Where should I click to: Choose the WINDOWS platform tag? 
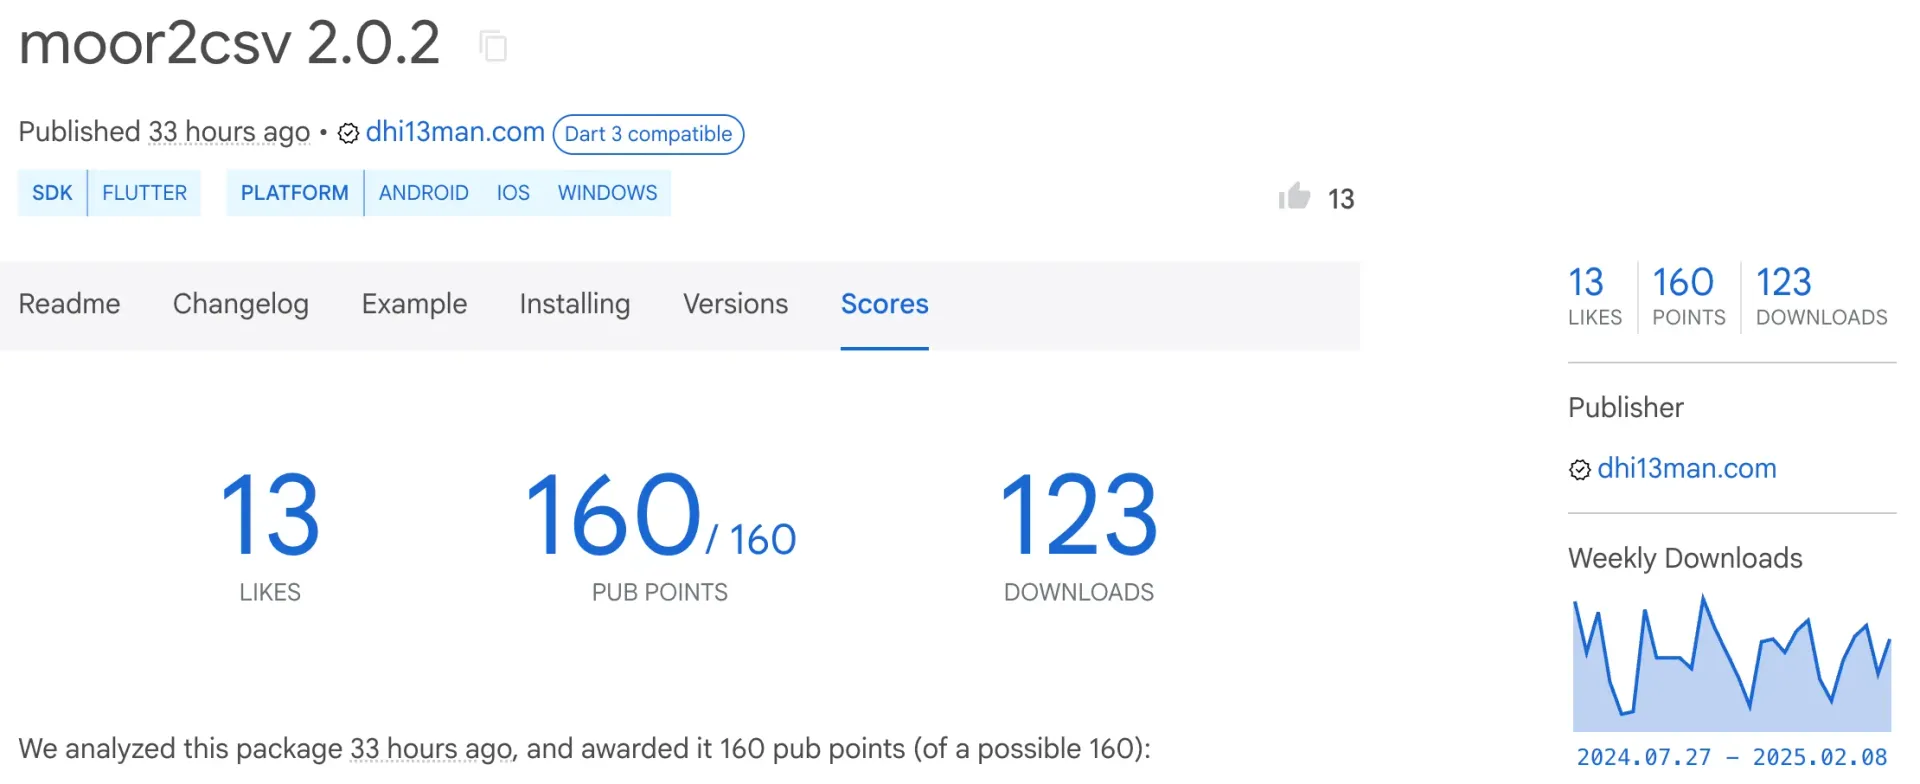pos(607,193)
